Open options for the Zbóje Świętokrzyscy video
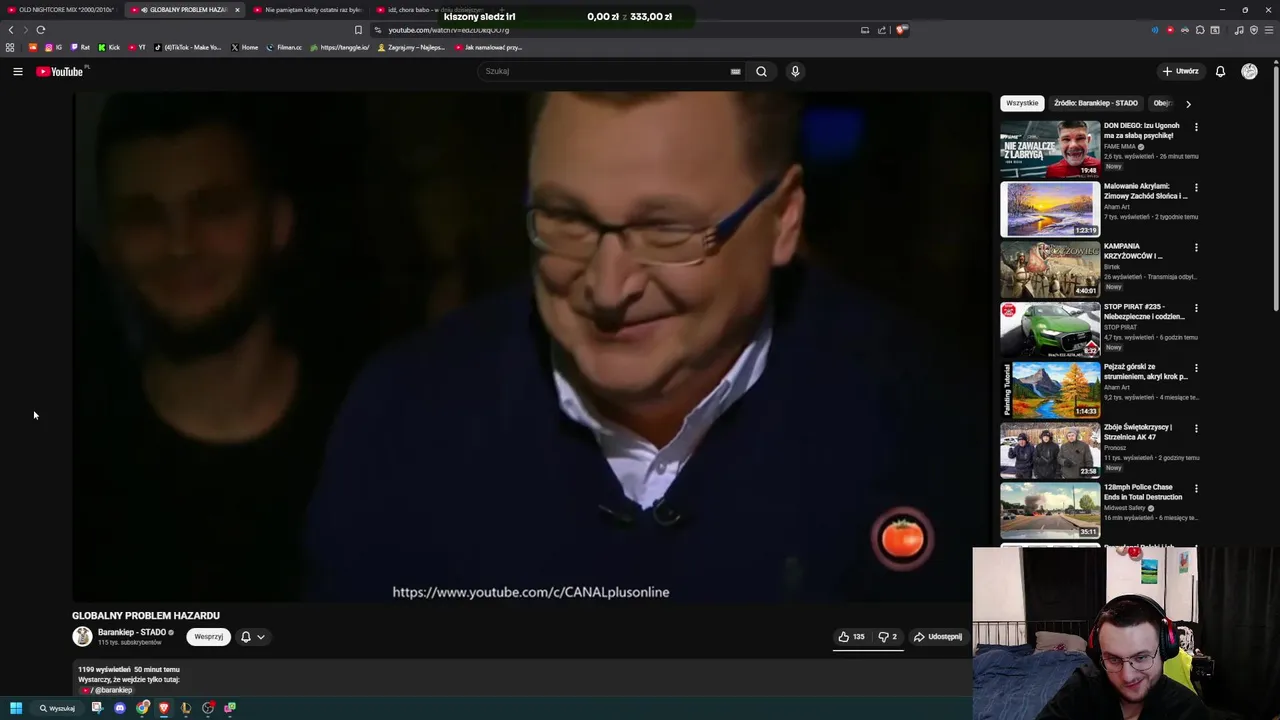 (1196, 428)
